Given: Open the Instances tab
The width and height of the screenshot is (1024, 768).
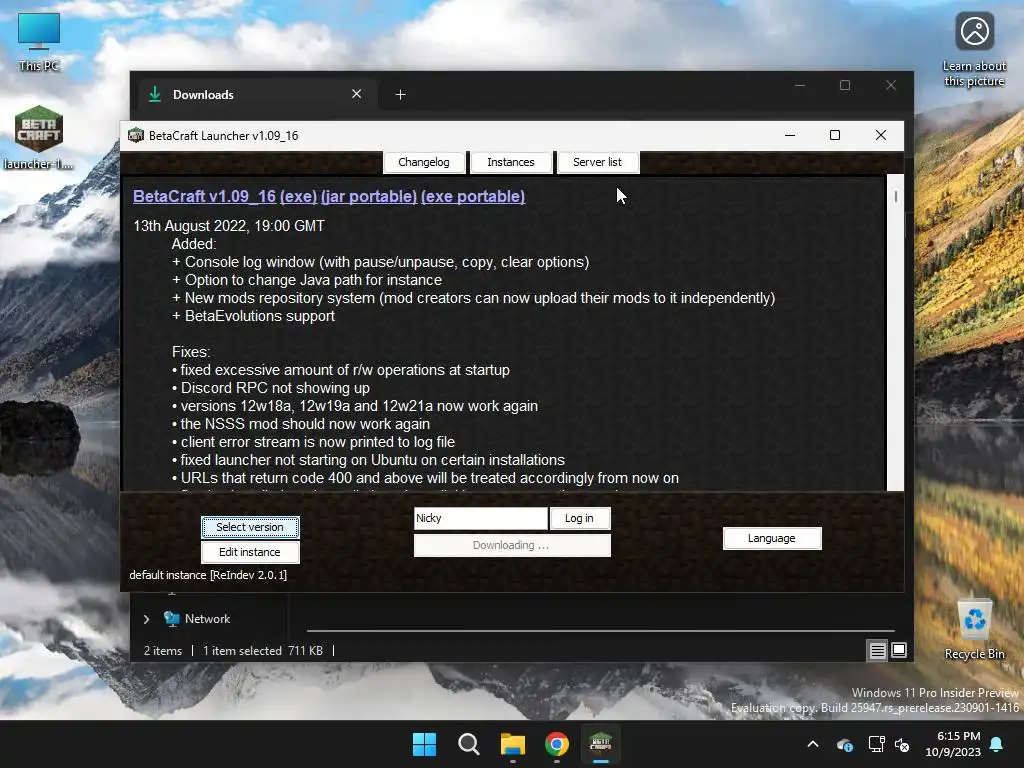Looking at the screenshot, I should tap(511, 162).
